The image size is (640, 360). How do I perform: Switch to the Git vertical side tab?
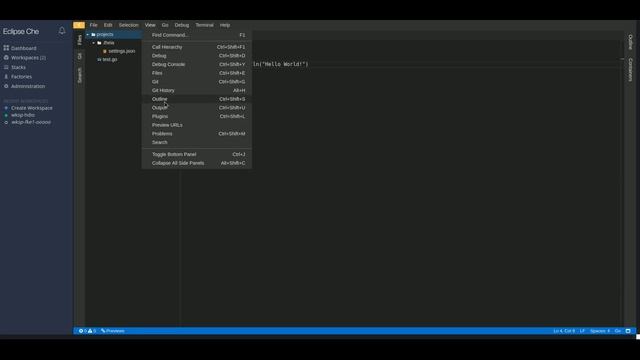pyautogui.click(x=80, y=56)
